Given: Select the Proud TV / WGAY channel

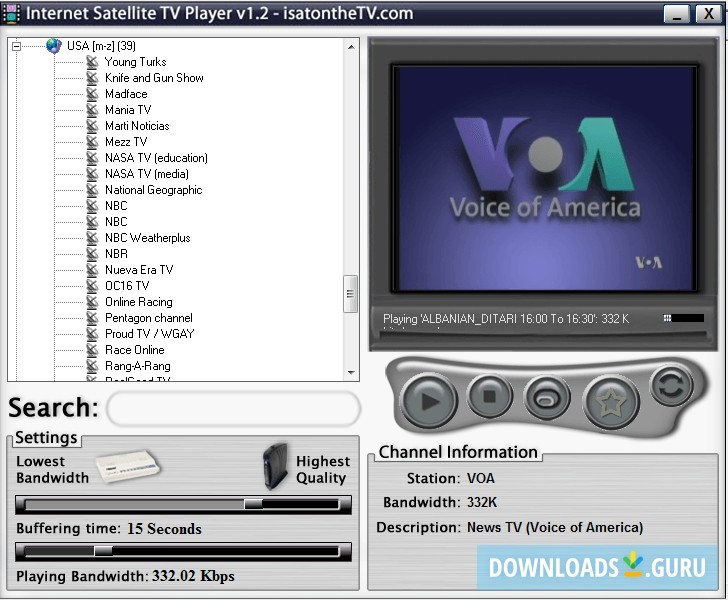Looking at the screenshot, I should pyautogui.click(x=150, y=334).
